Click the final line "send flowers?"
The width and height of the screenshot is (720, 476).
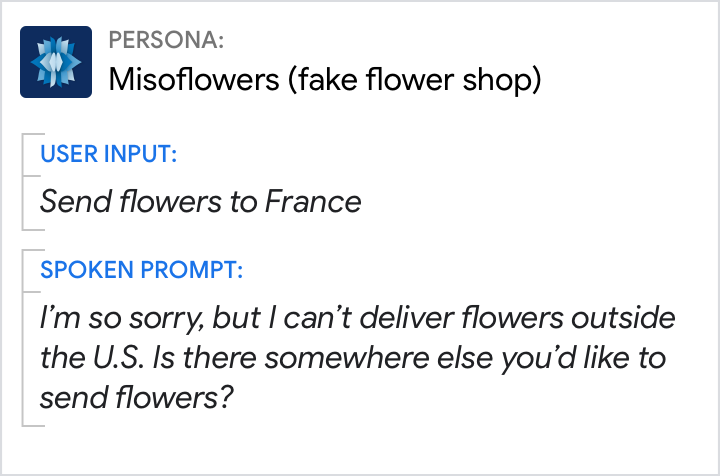137,398
